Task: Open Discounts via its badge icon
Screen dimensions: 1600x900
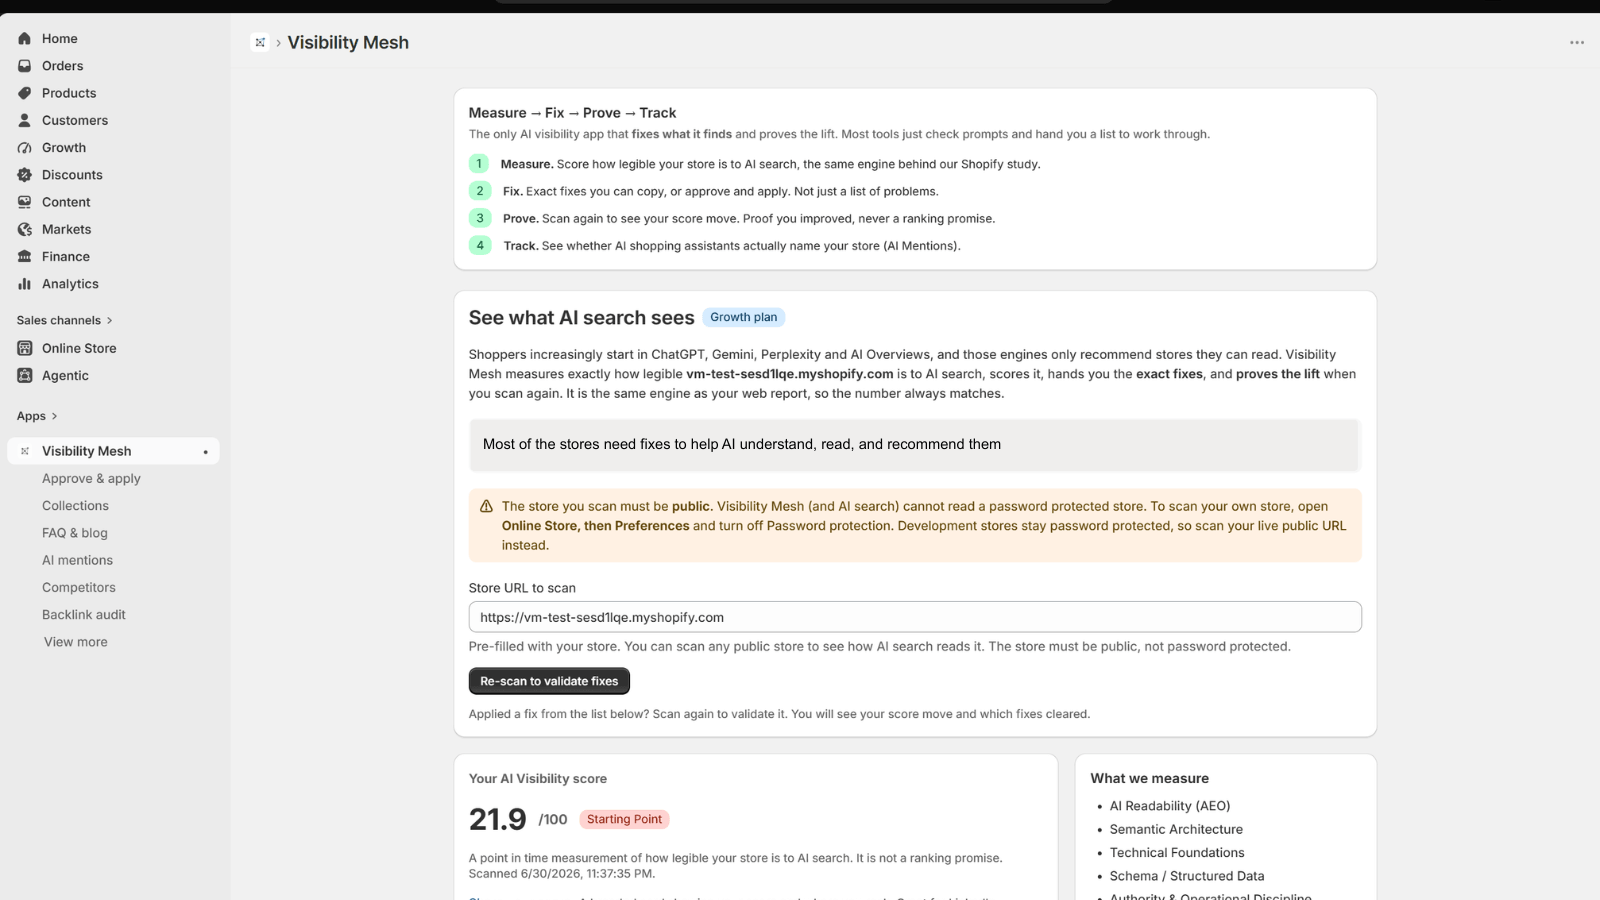Action: point(24,175)
